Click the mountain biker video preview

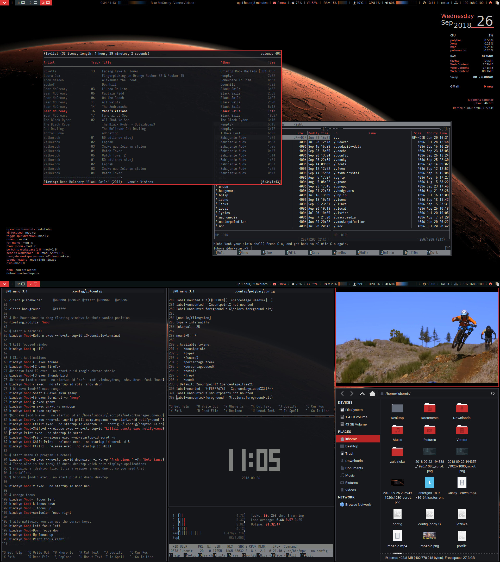point(417,338)
